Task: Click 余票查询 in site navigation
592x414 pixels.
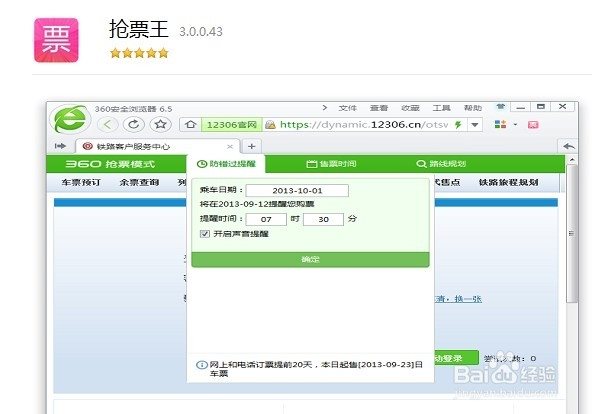Action: pos(139,182)
